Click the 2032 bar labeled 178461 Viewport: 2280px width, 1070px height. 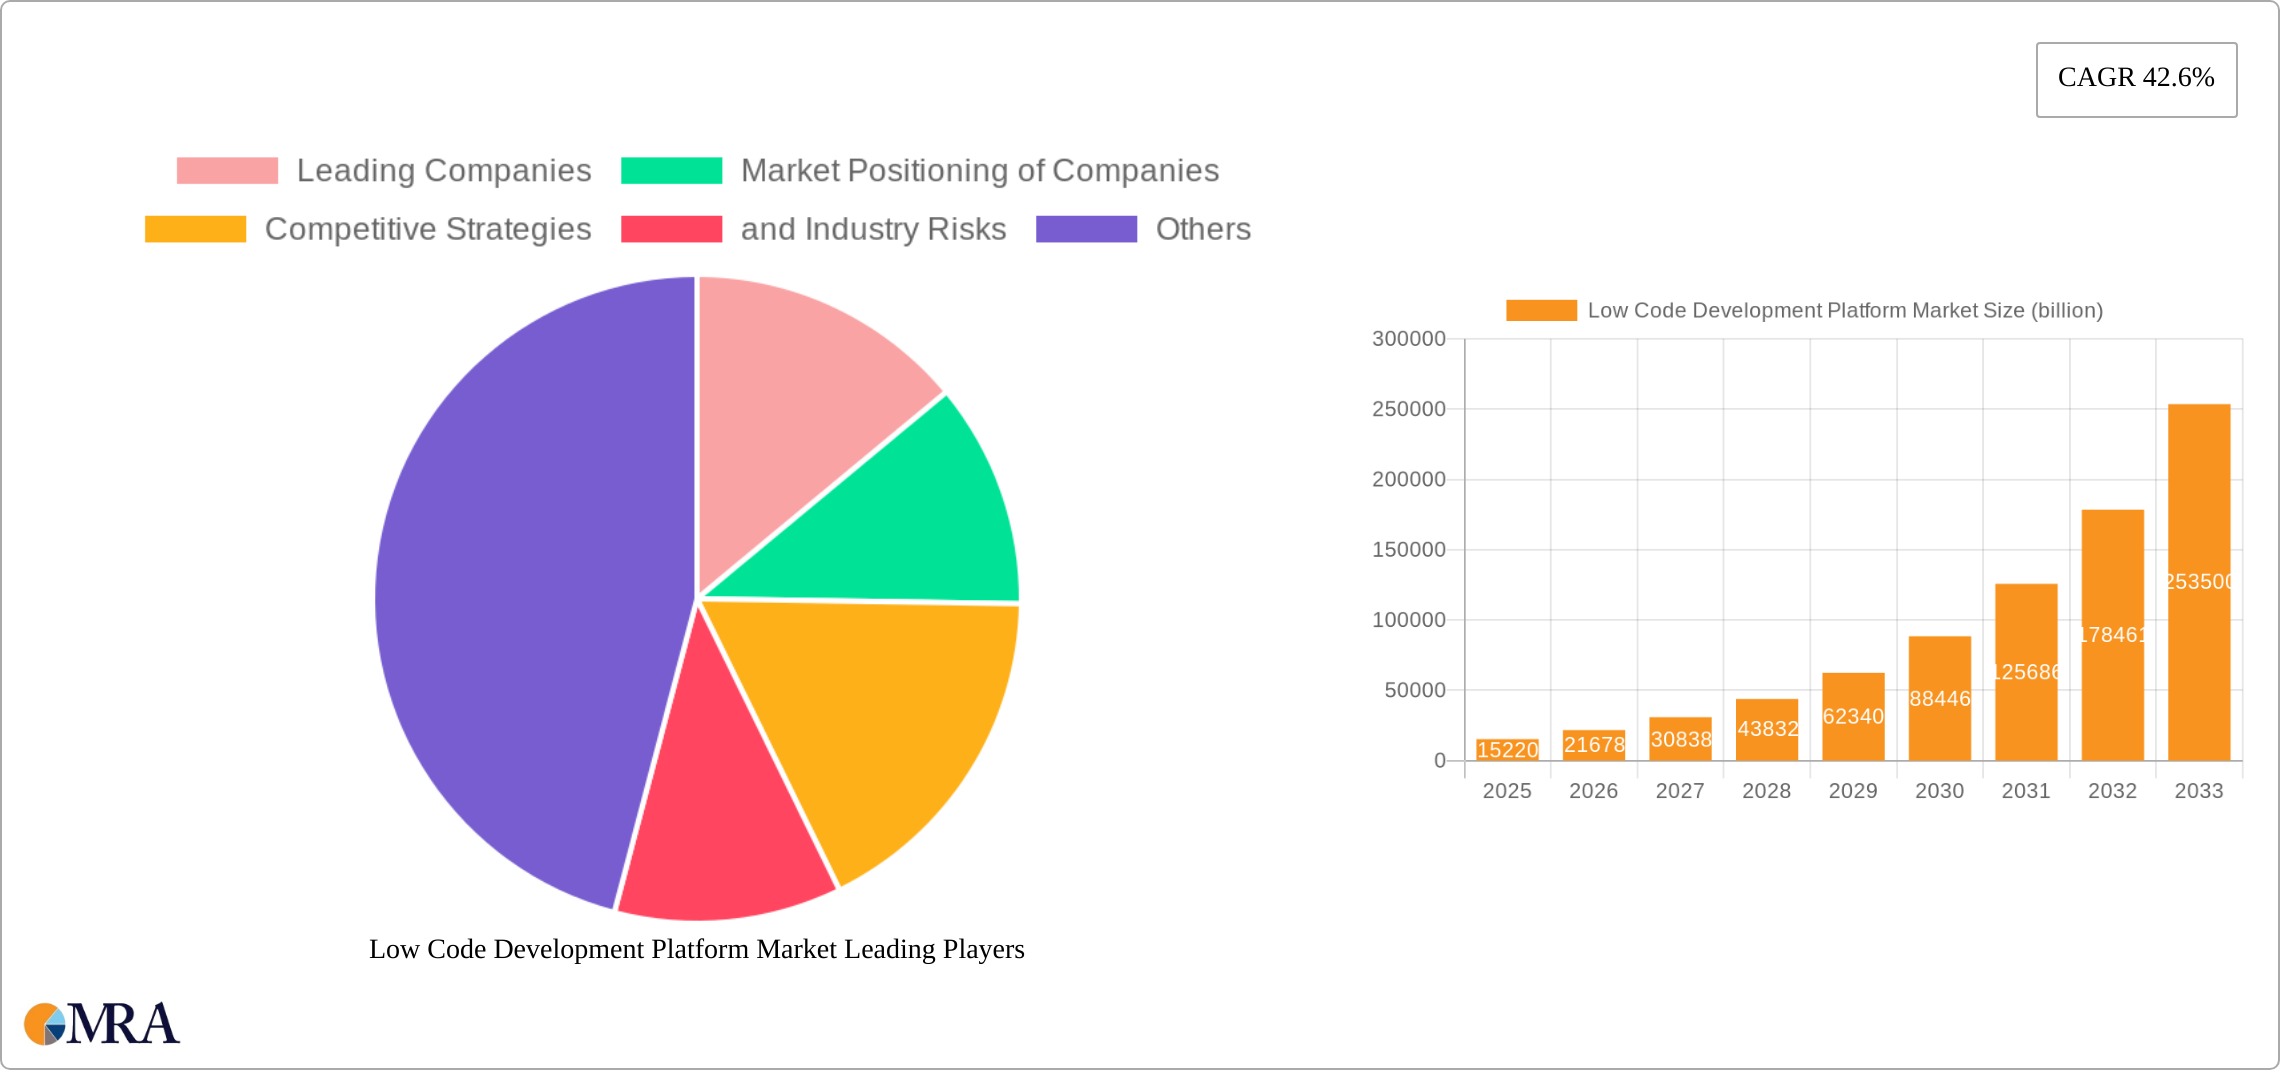click(x=2113, y=635)
